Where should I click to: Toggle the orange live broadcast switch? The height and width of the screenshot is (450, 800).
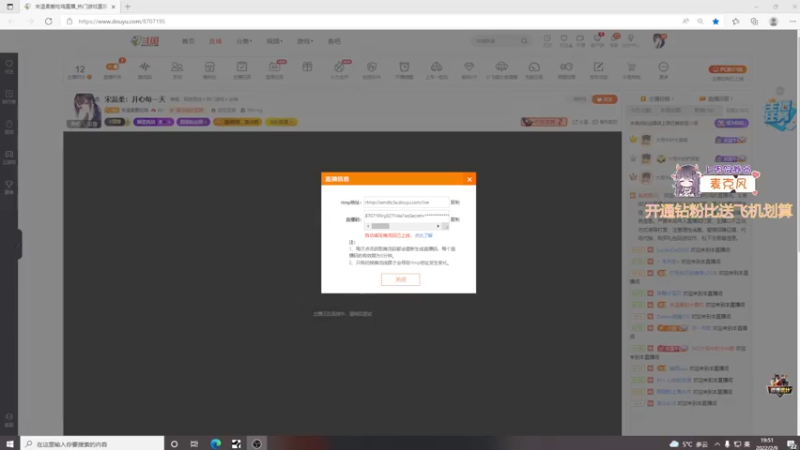[x=112, y=67]
